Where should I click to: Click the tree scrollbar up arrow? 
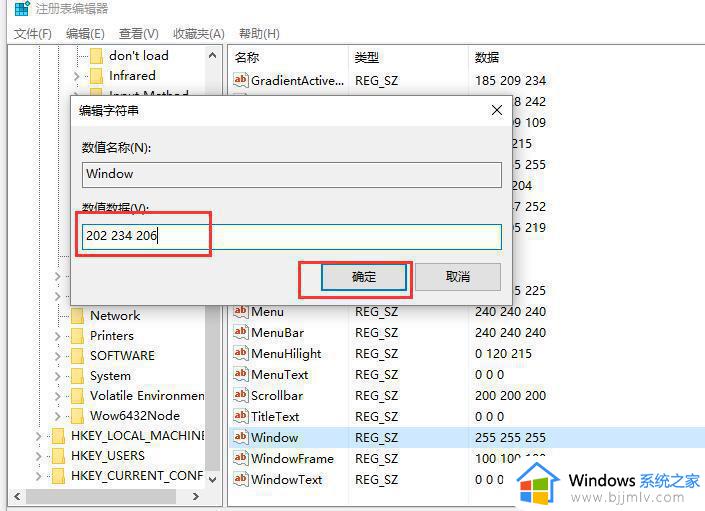coord(213,56)
